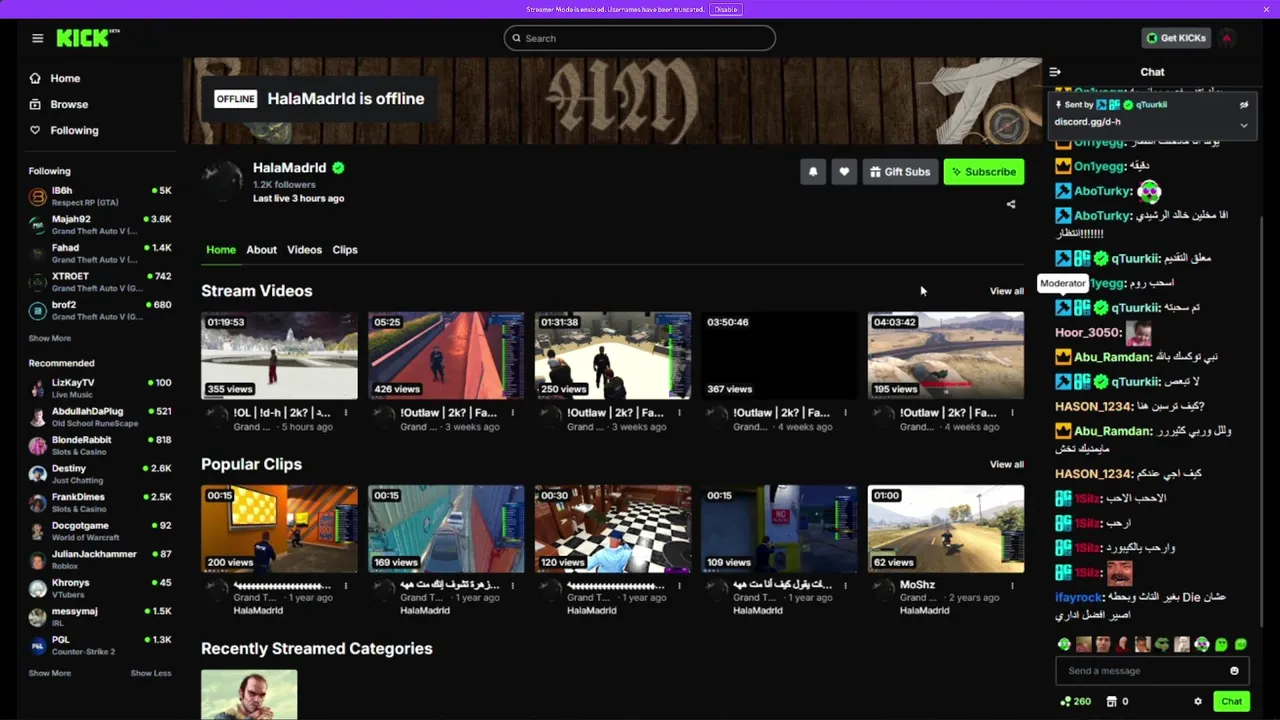Open the hamburger menu next to KICK logo
The image size is (1280, 720).
pyautogui.click(x=37, y=38)
